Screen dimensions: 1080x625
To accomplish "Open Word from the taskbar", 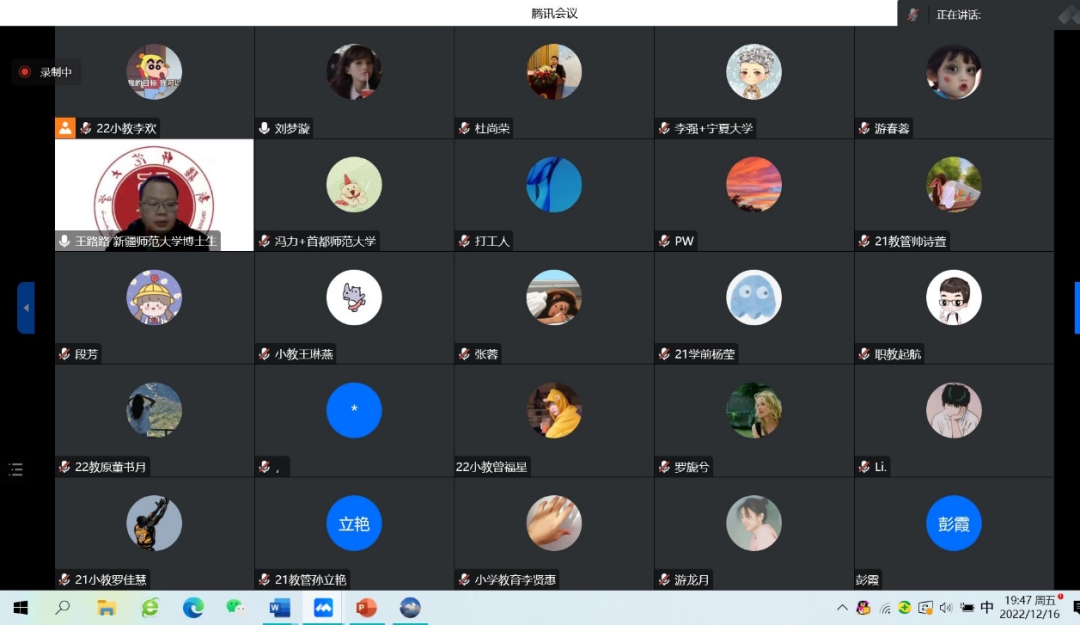I will pyautogui.click(x=280, y=607).
